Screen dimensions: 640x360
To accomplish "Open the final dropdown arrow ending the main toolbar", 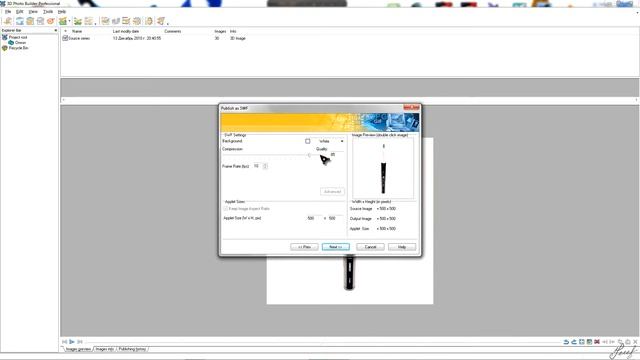I will tap(168, 23).
